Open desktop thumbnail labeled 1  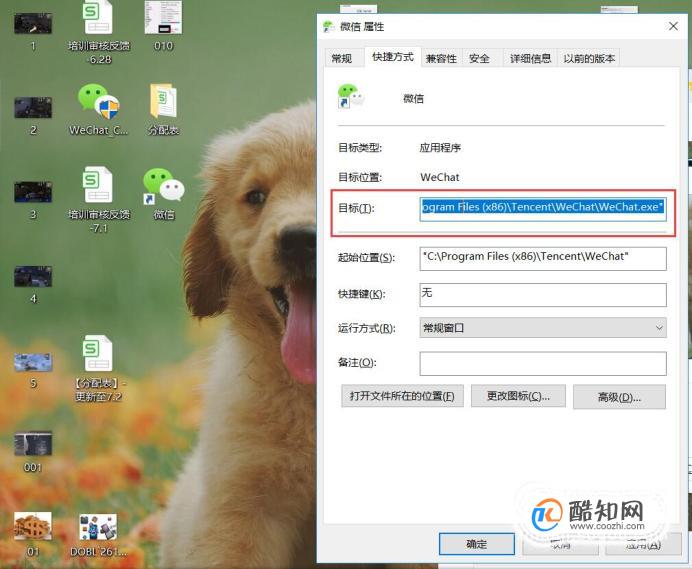pyautogui.click(x=33, y=24)
